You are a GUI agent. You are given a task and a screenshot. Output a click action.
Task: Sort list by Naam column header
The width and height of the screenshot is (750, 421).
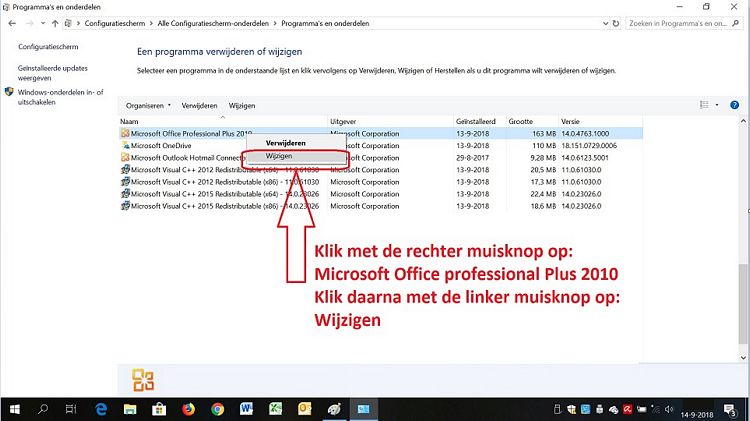tap(223, 122)
